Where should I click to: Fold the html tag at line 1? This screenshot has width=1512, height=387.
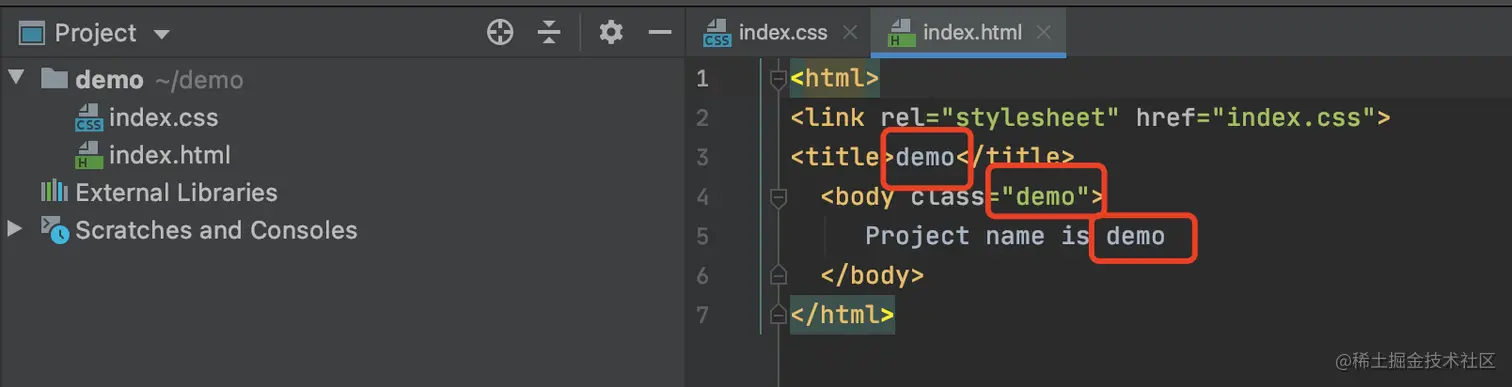(x=778, y=79)
